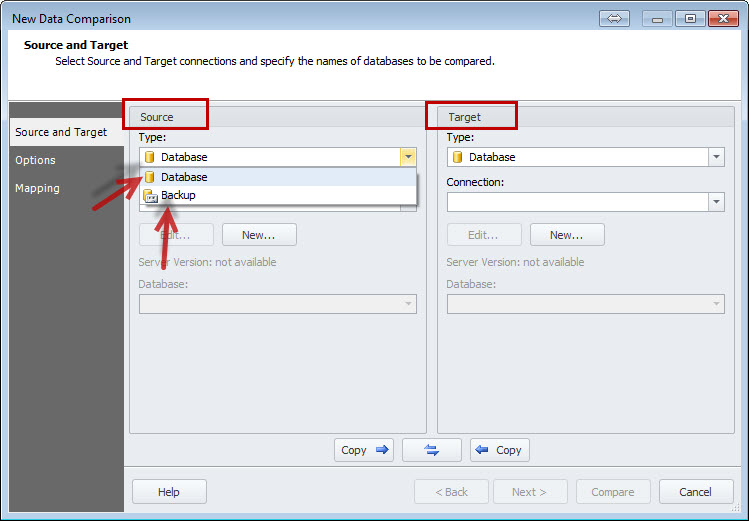Open the Target Connection dropdown

click(716, 202)
